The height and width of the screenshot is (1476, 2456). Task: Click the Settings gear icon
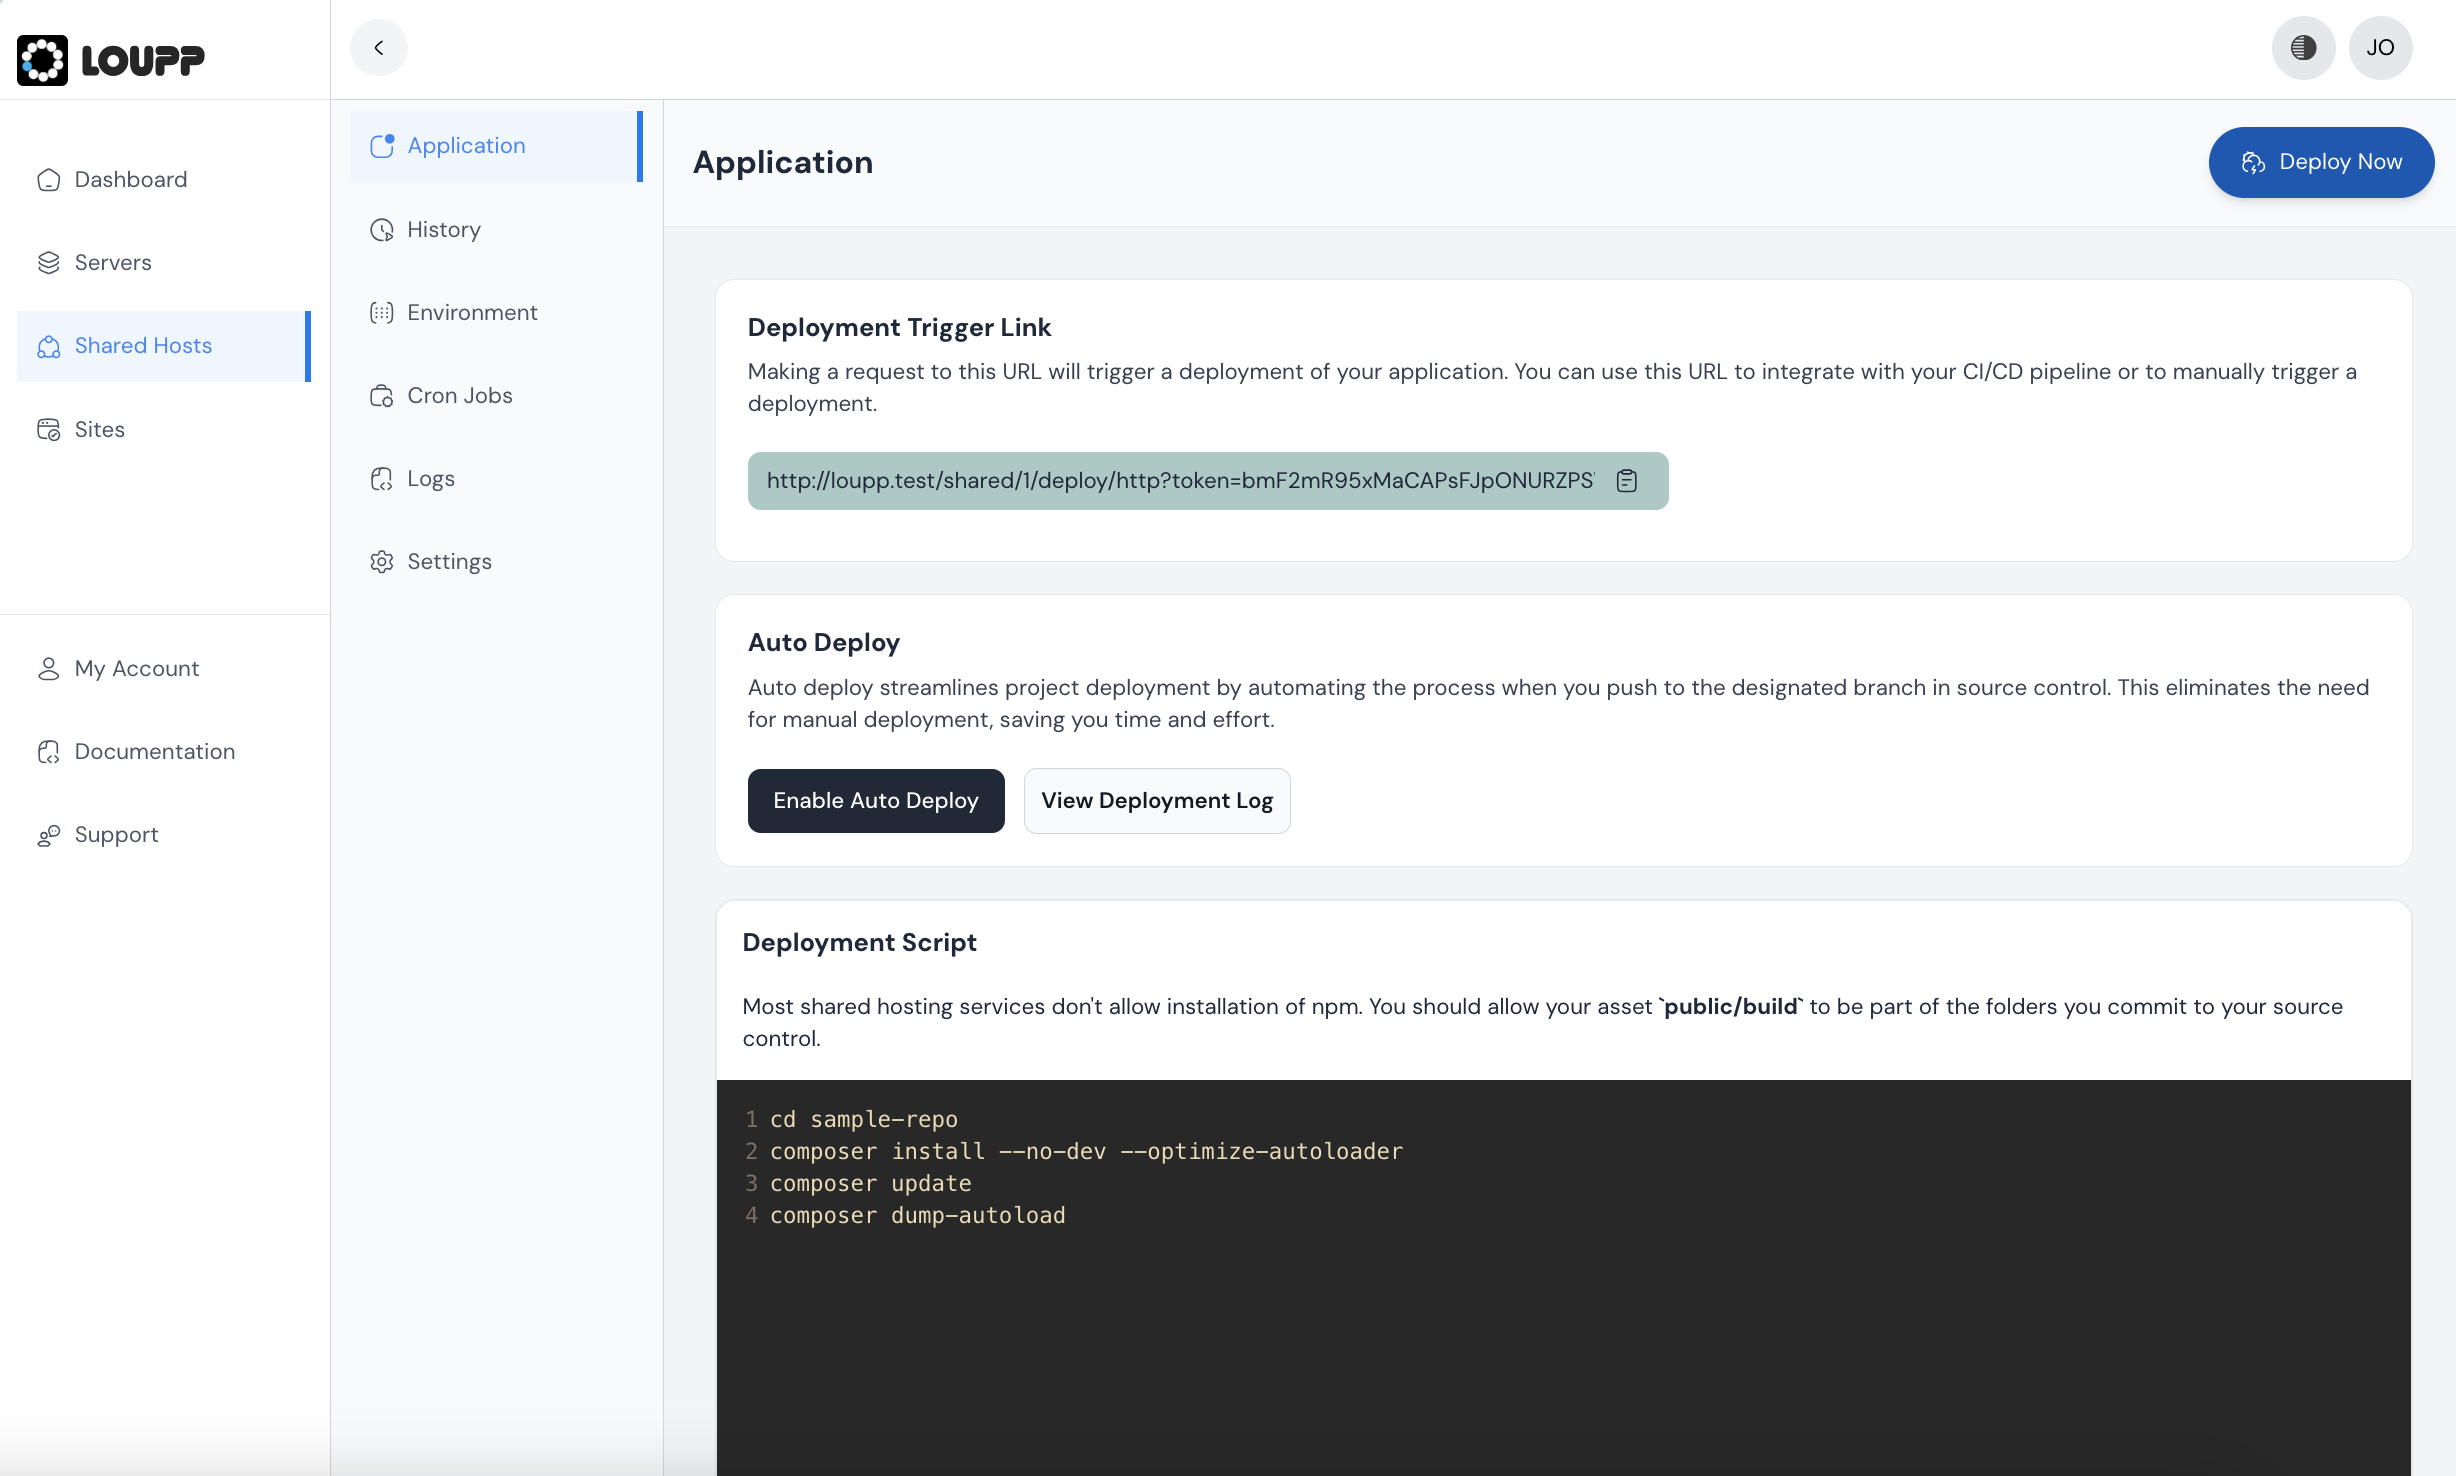click(x=381, y=562)
